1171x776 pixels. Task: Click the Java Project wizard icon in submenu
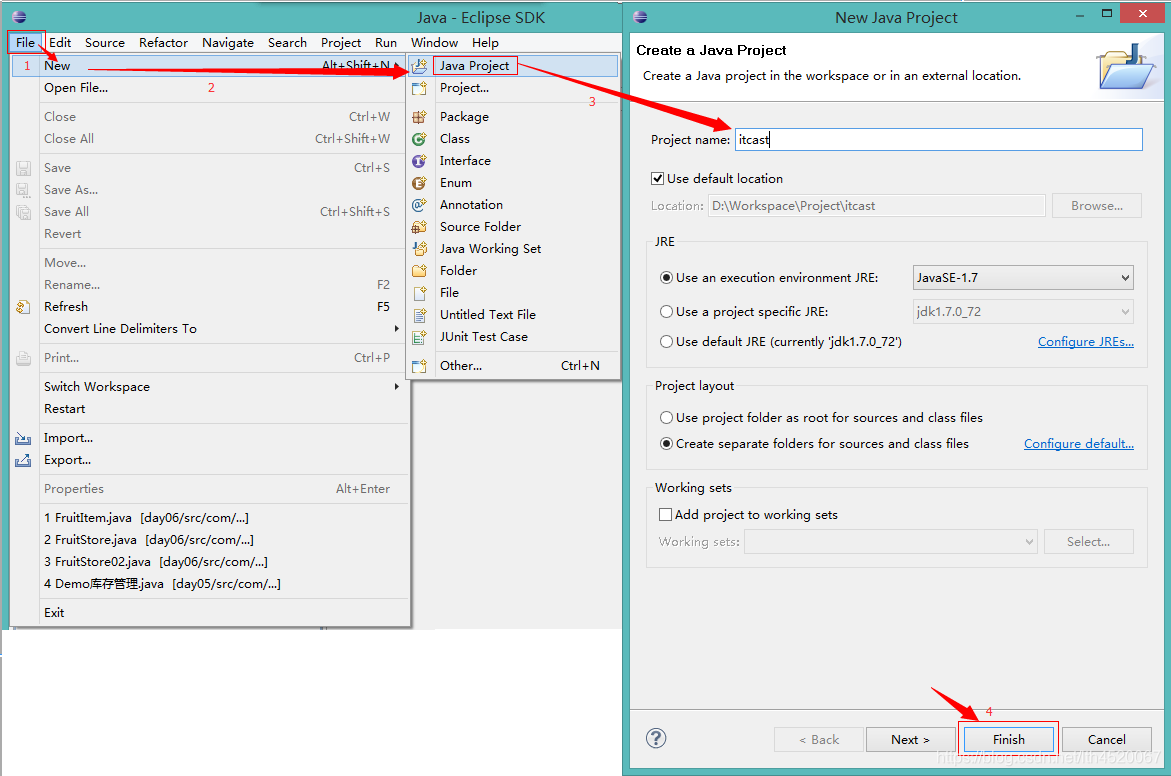[420, 66]
